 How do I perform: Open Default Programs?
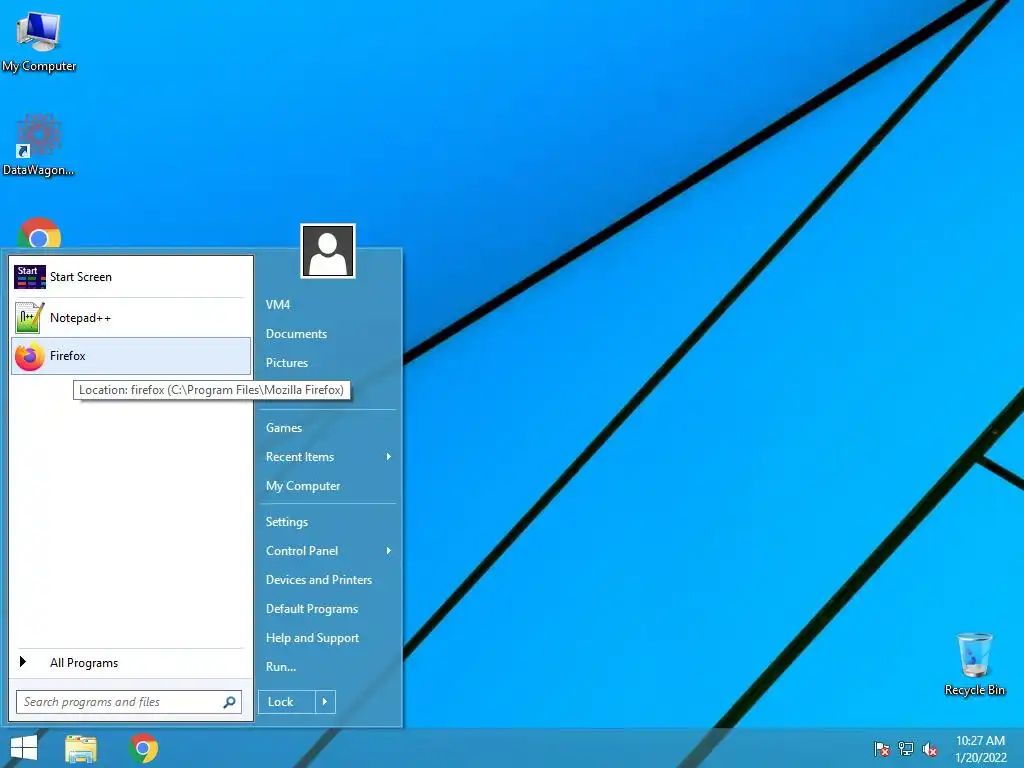[312, 609]
